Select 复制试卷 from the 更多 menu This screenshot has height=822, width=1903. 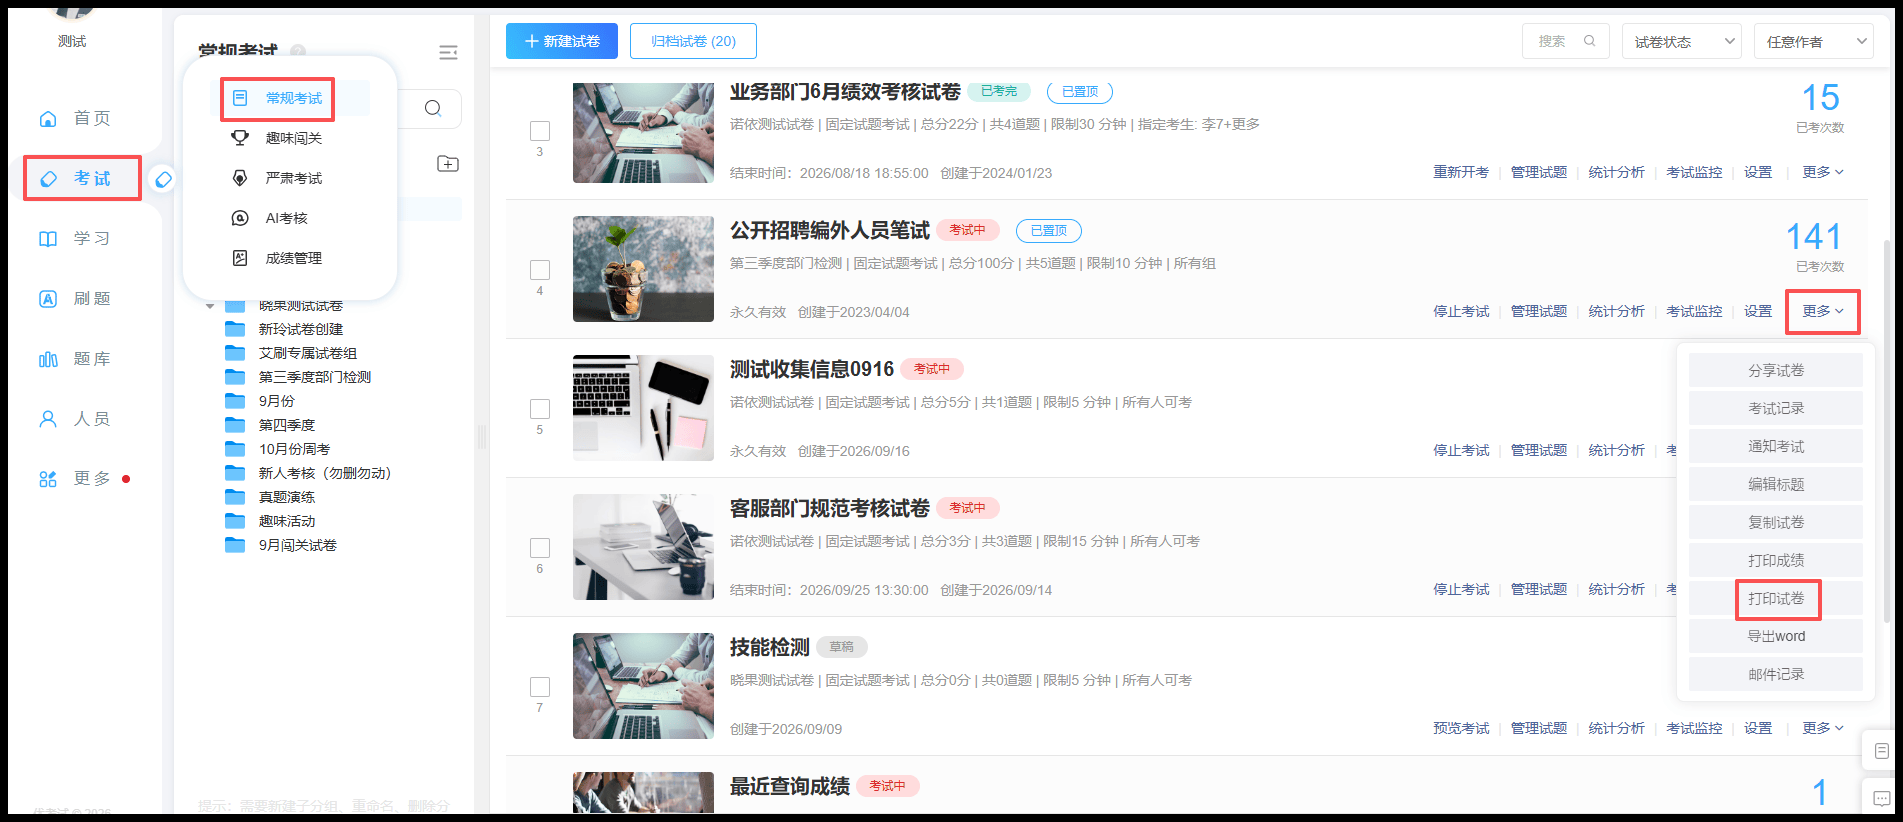(x=1776, y=522)
